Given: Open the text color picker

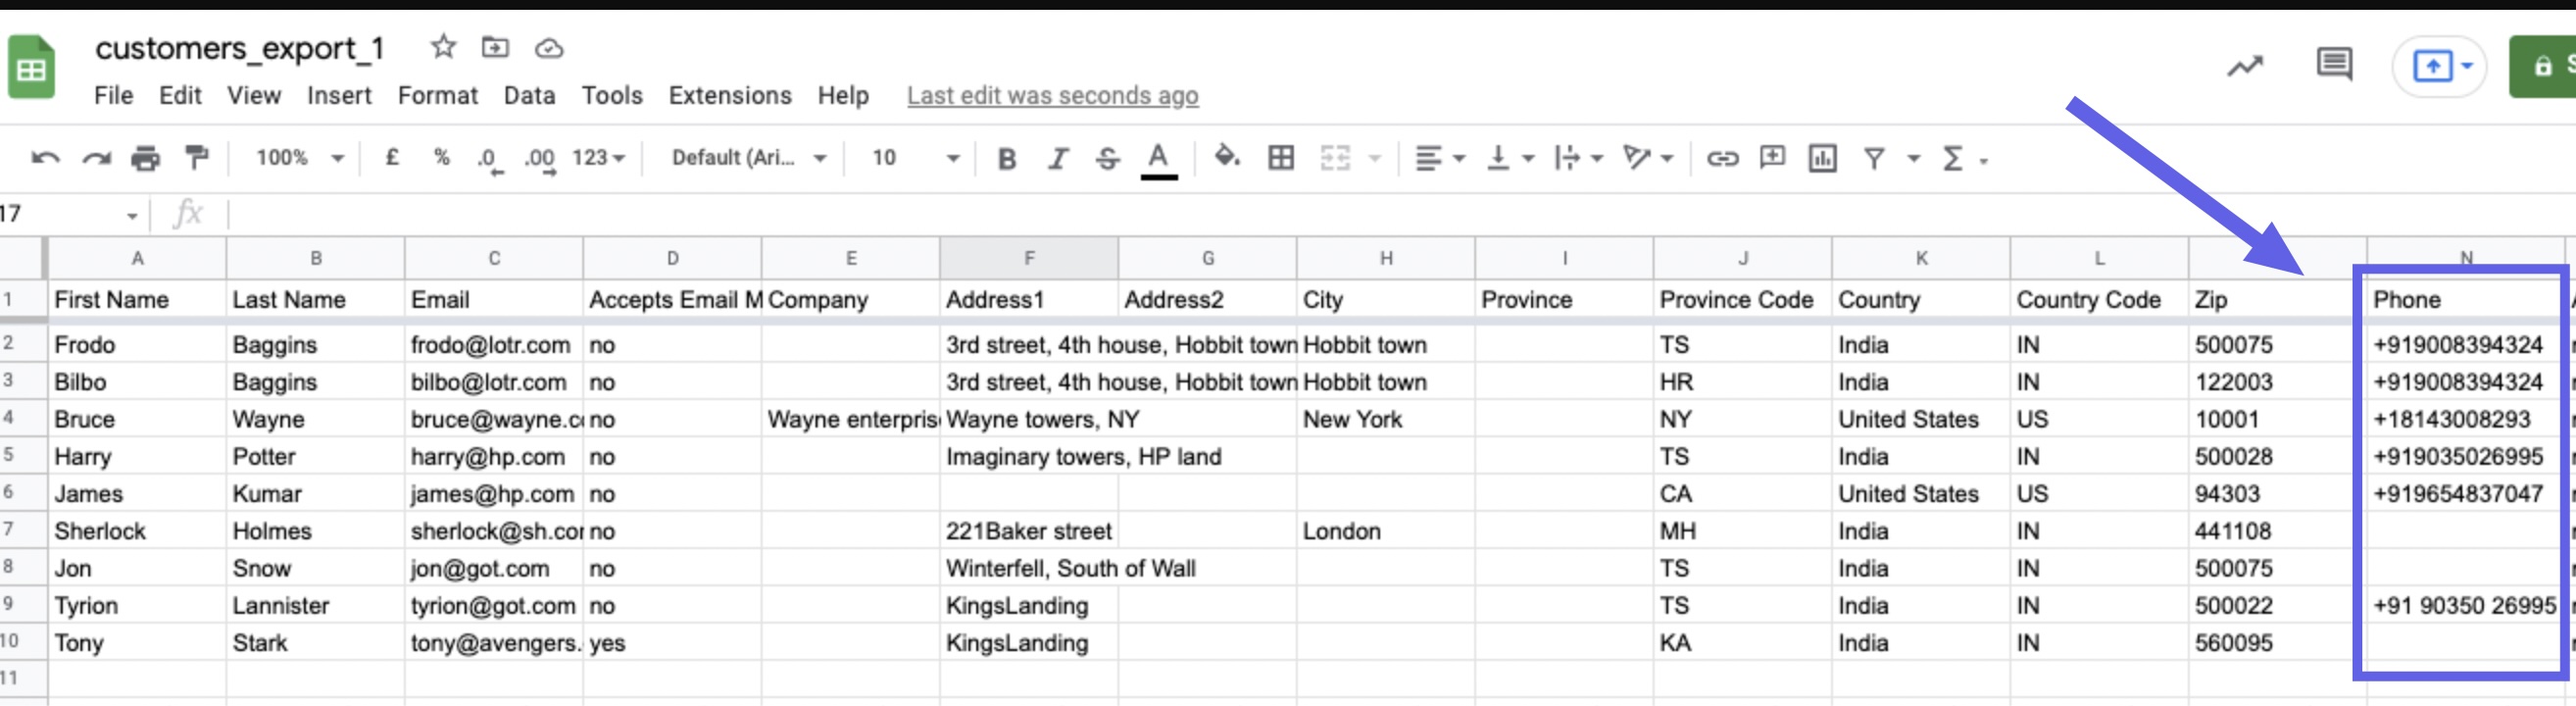Looking at the screenshot, I should click(1158, 159).
